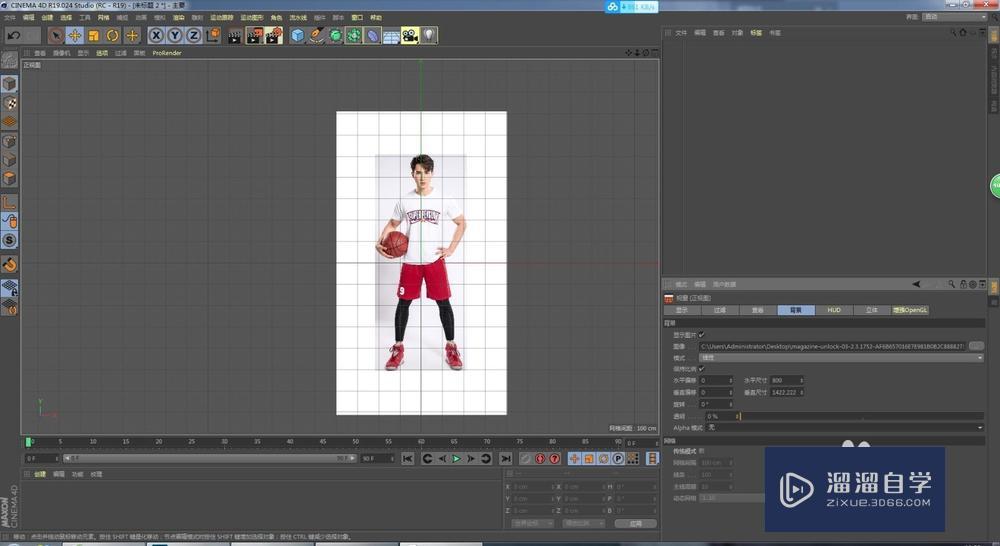This screenshot has width=1000, height=546.
Task: Enable the Axis L-shaped mode icon
Action: click(x=10, y=203)
